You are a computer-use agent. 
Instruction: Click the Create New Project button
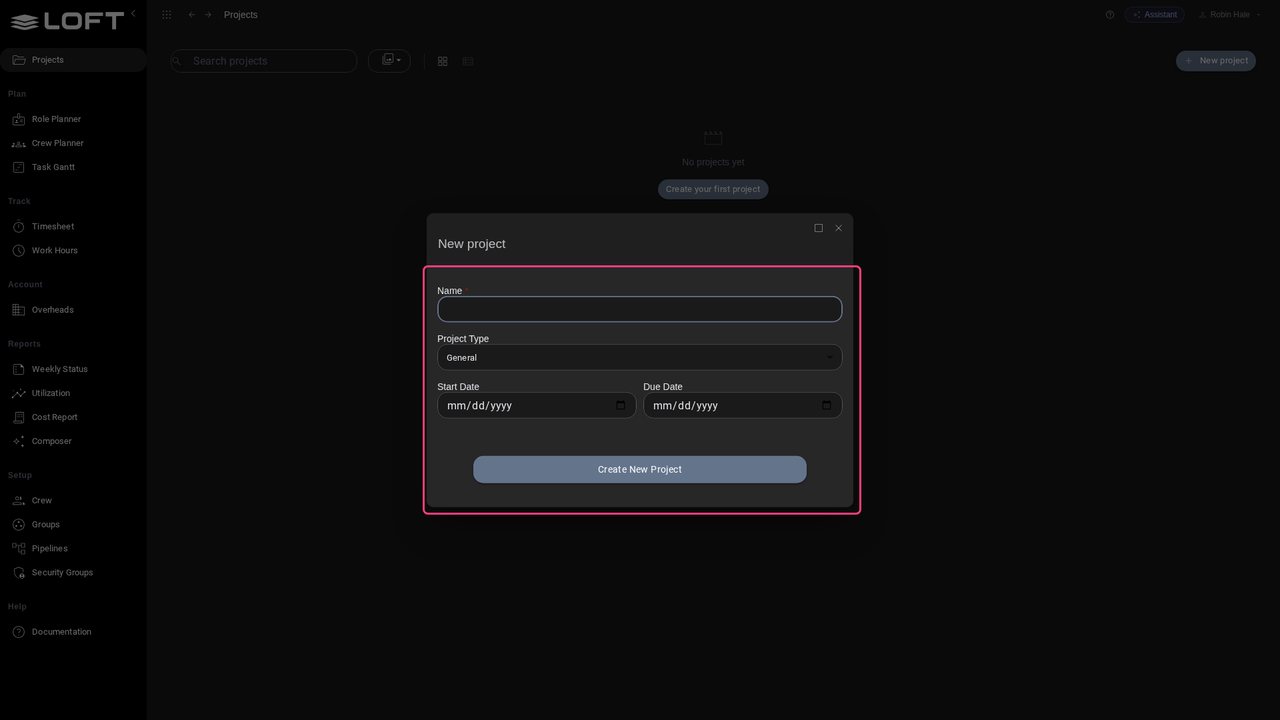pyautogui.click(x=639, y=470)
